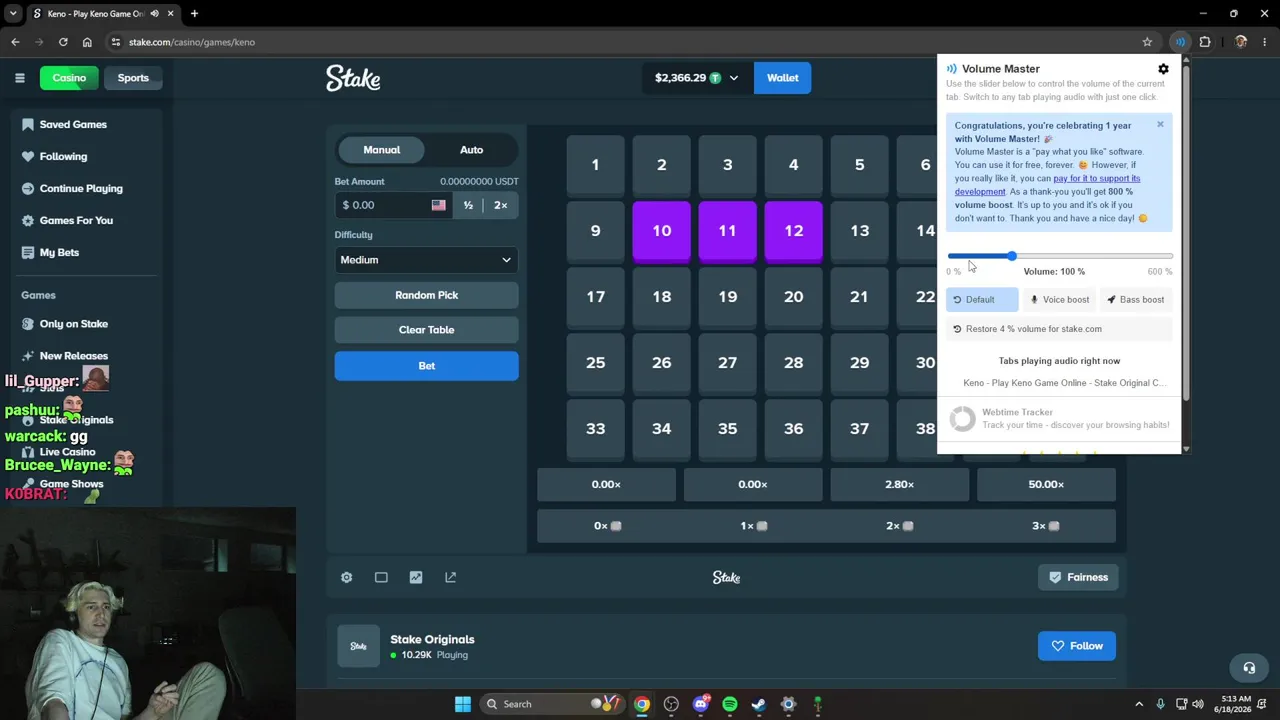
Task: Deselect Keno number 12
Action: (793, 231)
